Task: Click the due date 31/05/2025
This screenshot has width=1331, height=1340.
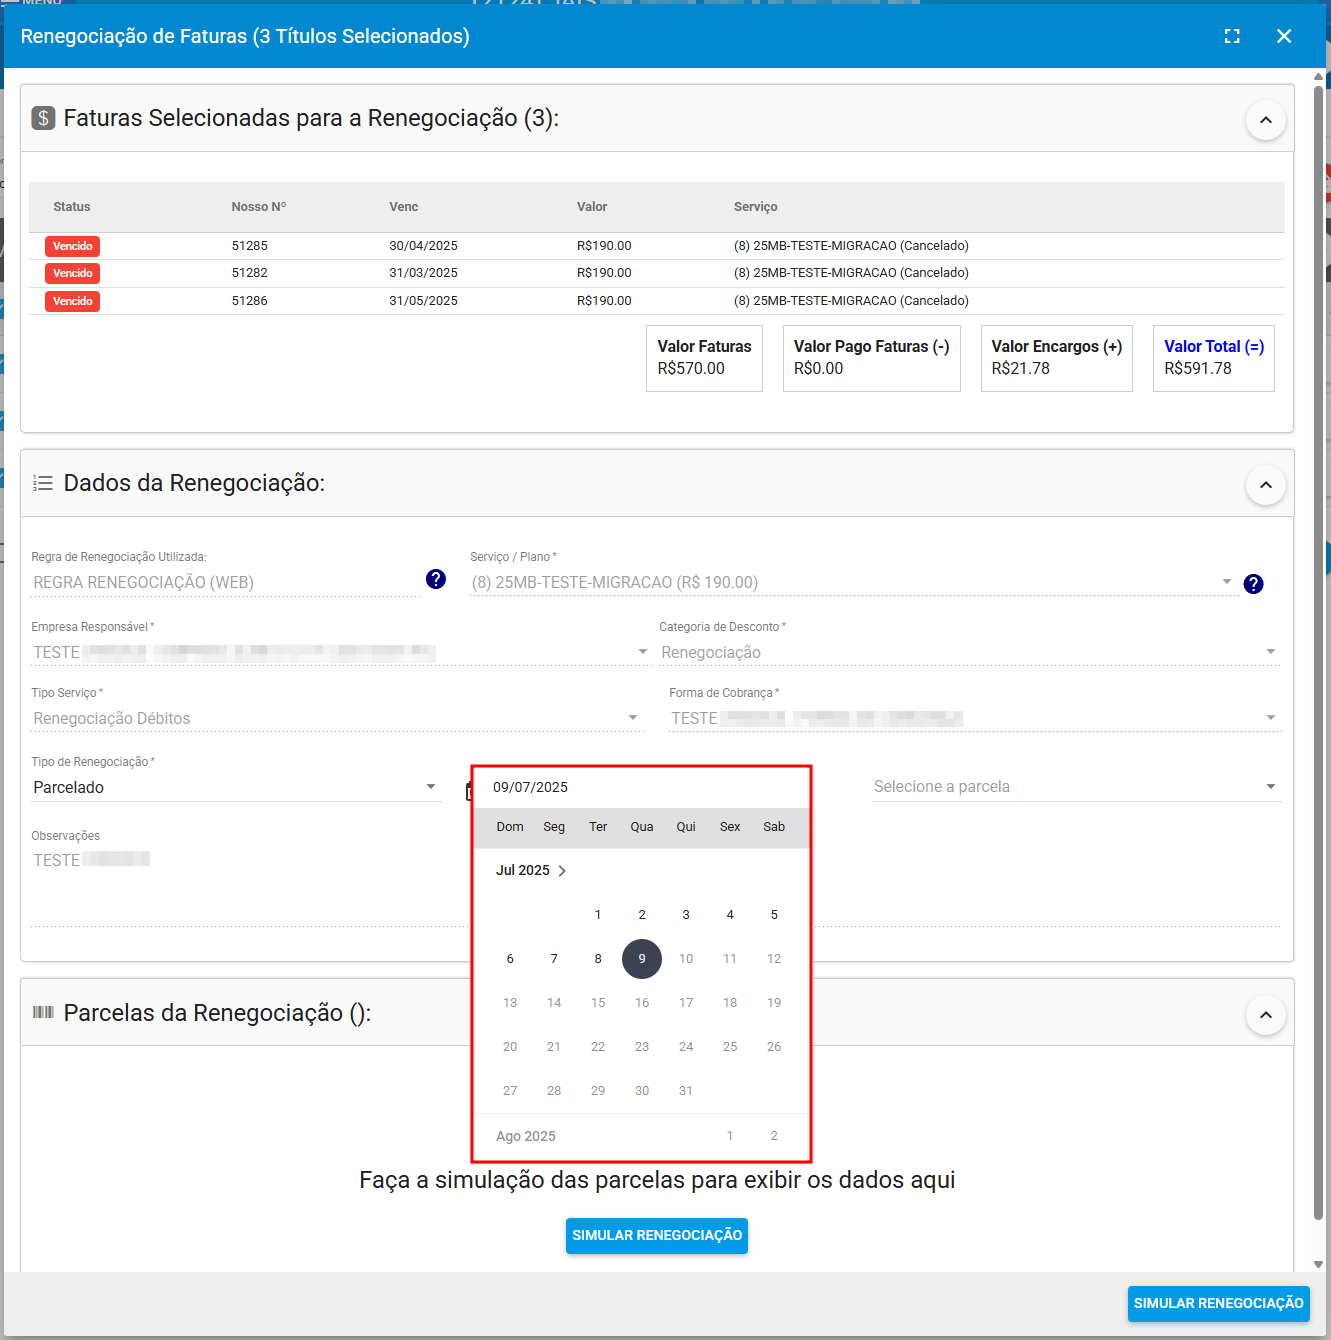Action: tap(424, 301)
